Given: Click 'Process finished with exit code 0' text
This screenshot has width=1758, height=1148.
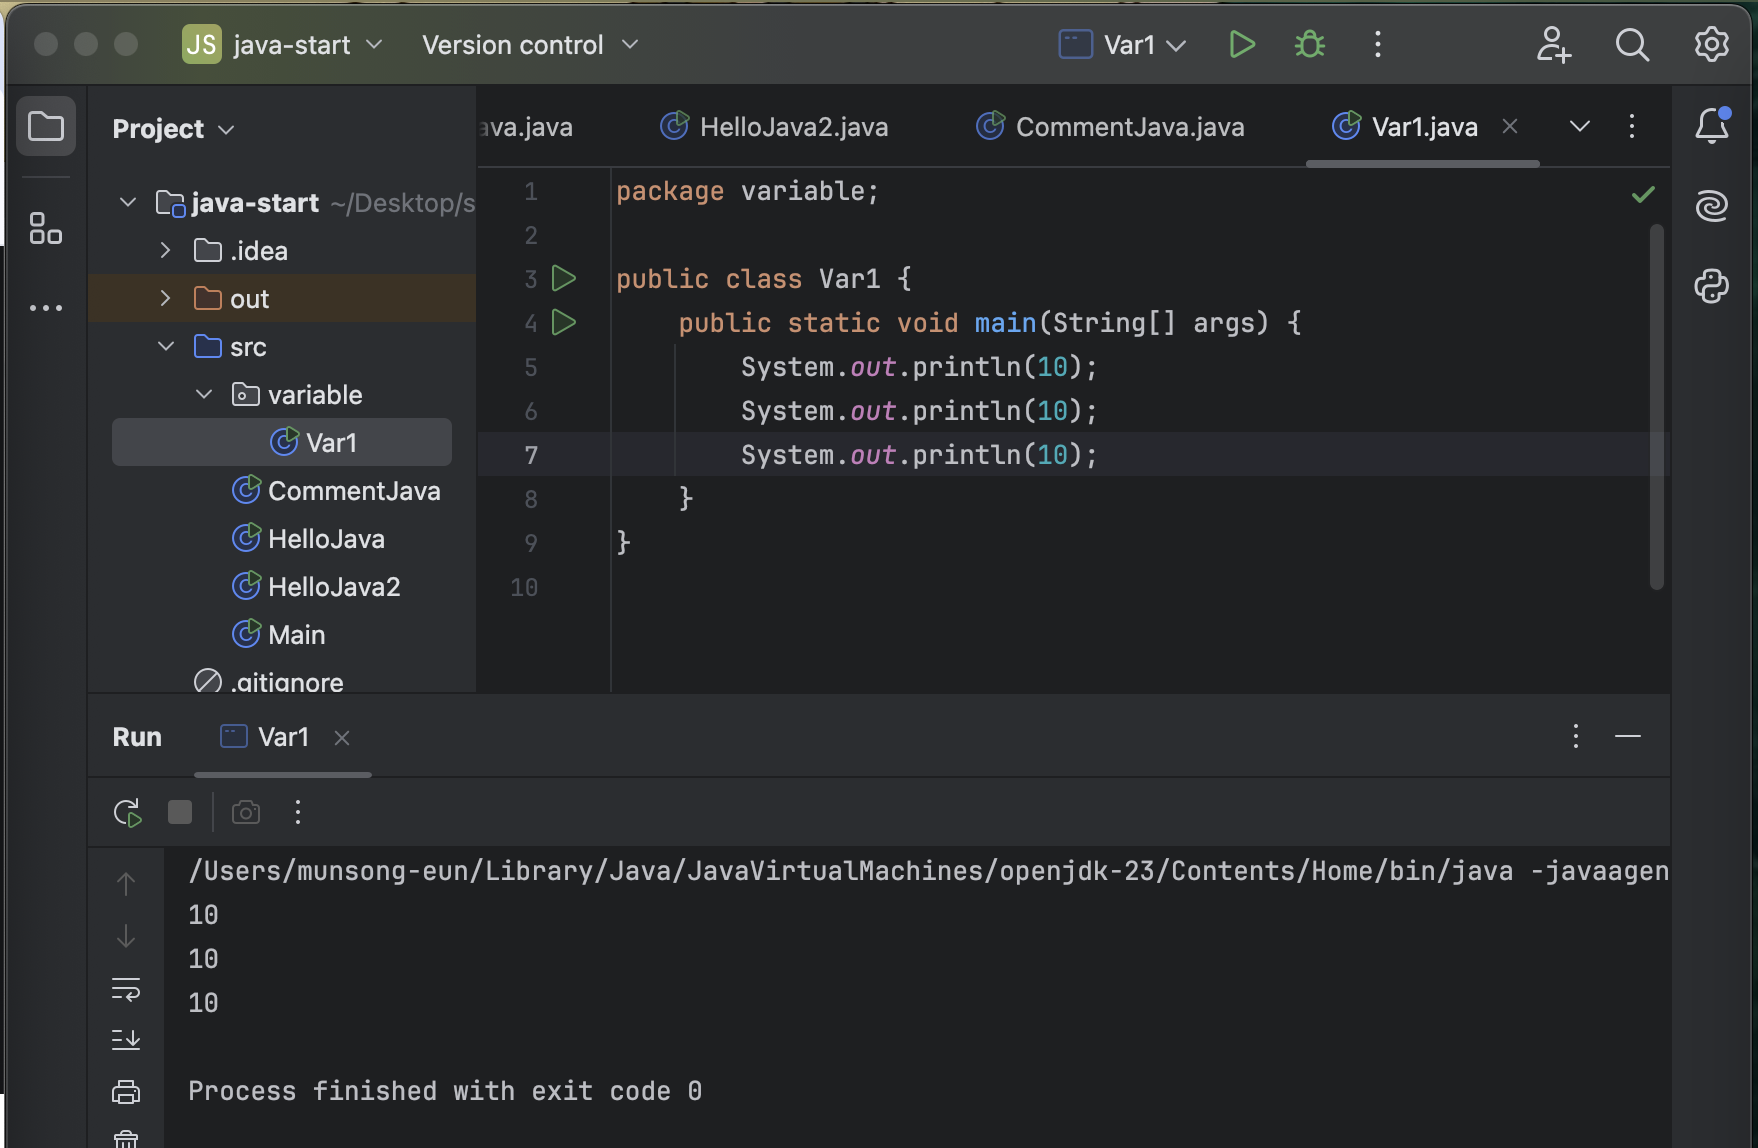Looking at the screenshot, I should click(x=445, y=1091).
